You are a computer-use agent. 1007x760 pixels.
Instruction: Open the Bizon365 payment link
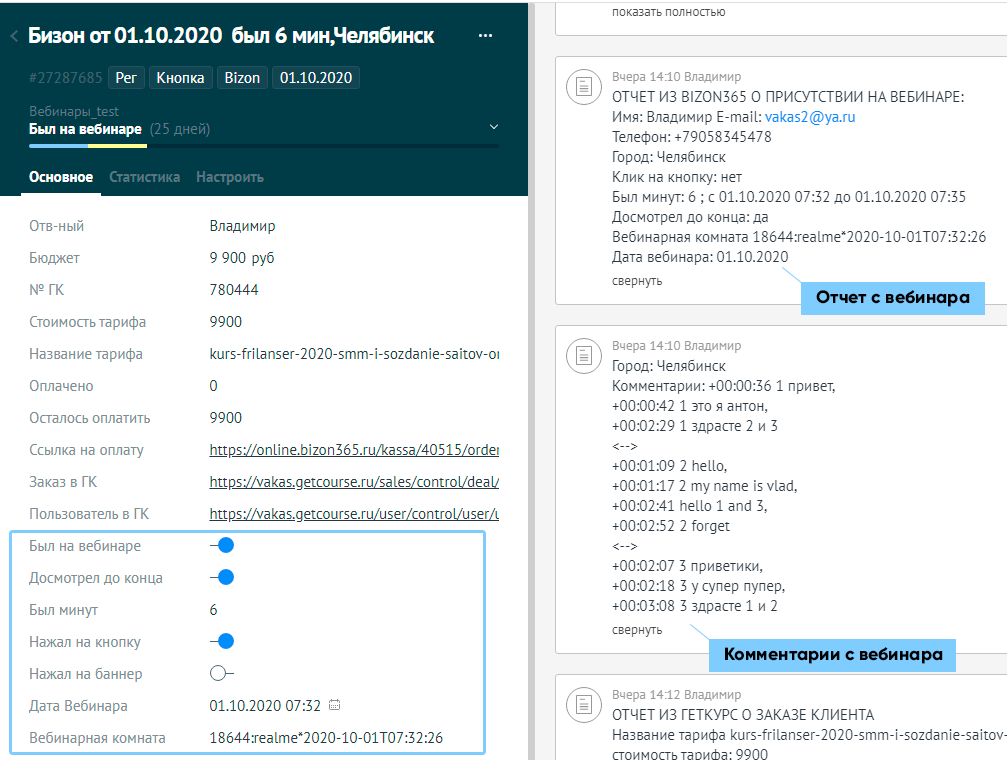pyautogui.click(x=354, y=450)
